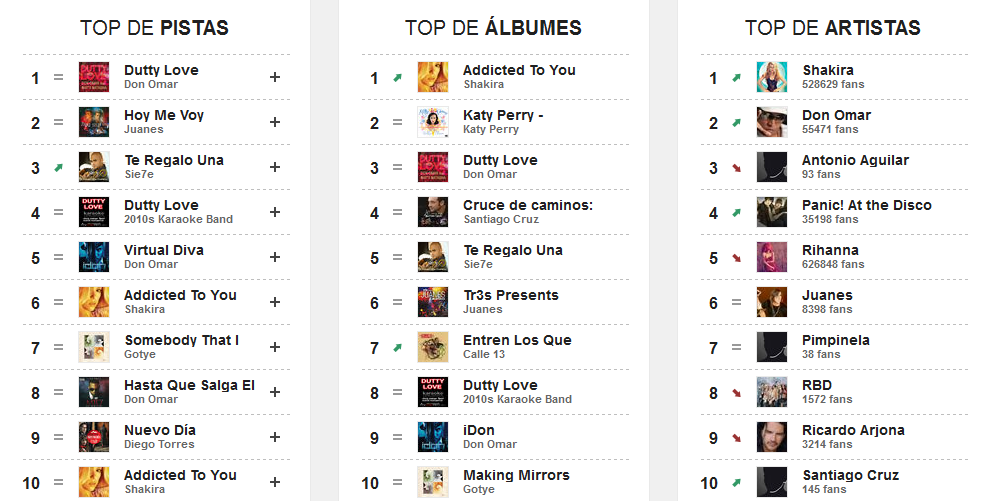
Task: Add Somebody That I track via plus
Action: (275, 347)
